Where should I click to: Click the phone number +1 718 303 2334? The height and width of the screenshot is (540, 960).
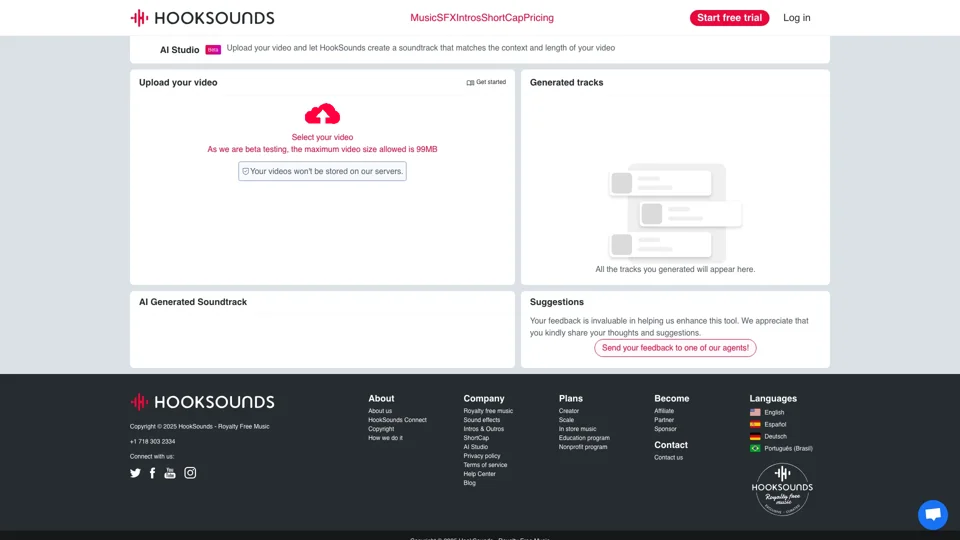[152, 441]
